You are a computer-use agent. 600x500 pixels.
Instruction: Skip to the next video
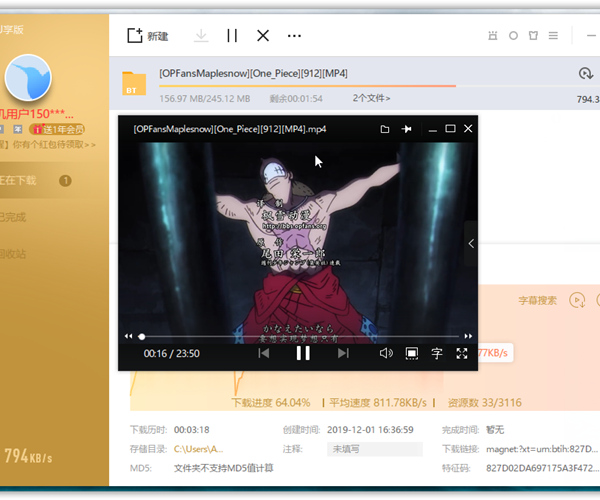click(343, 353)
